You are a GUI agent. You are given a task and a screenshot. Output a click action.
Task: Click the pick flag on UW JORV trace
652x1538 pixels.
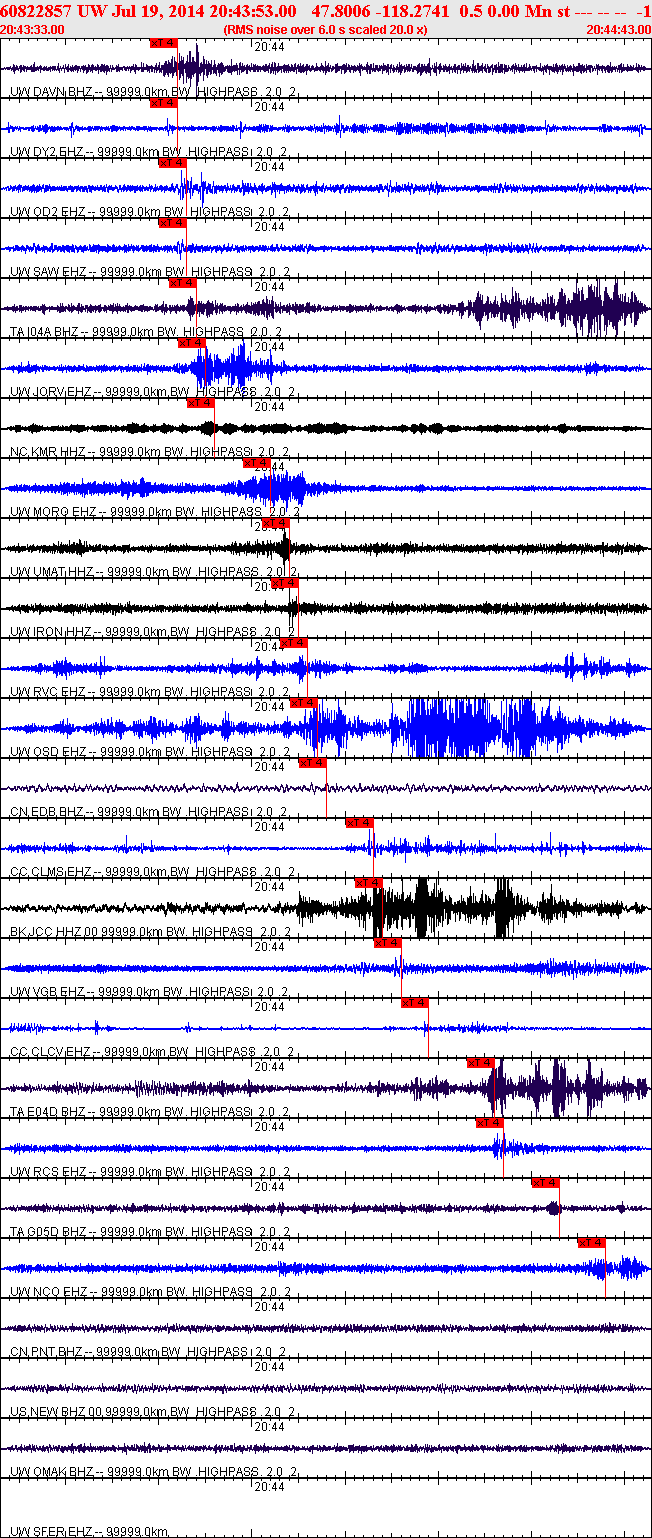coord(191,343)
